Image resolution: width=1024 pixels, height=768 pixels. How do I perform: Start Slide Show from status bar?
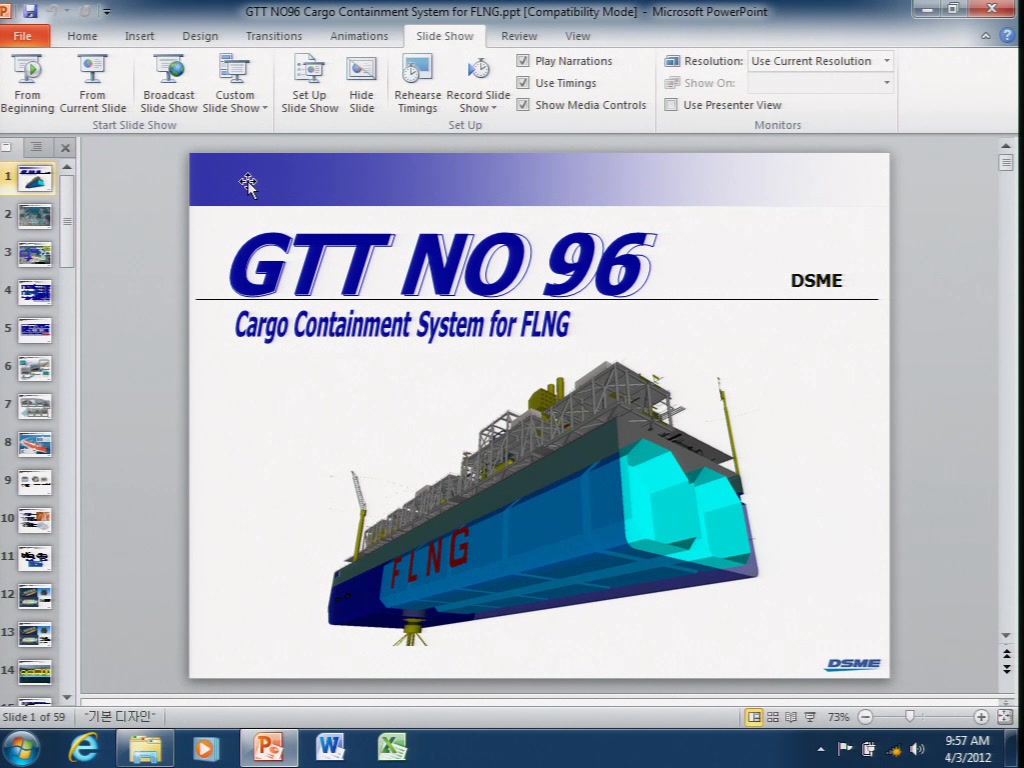point(810,717)
